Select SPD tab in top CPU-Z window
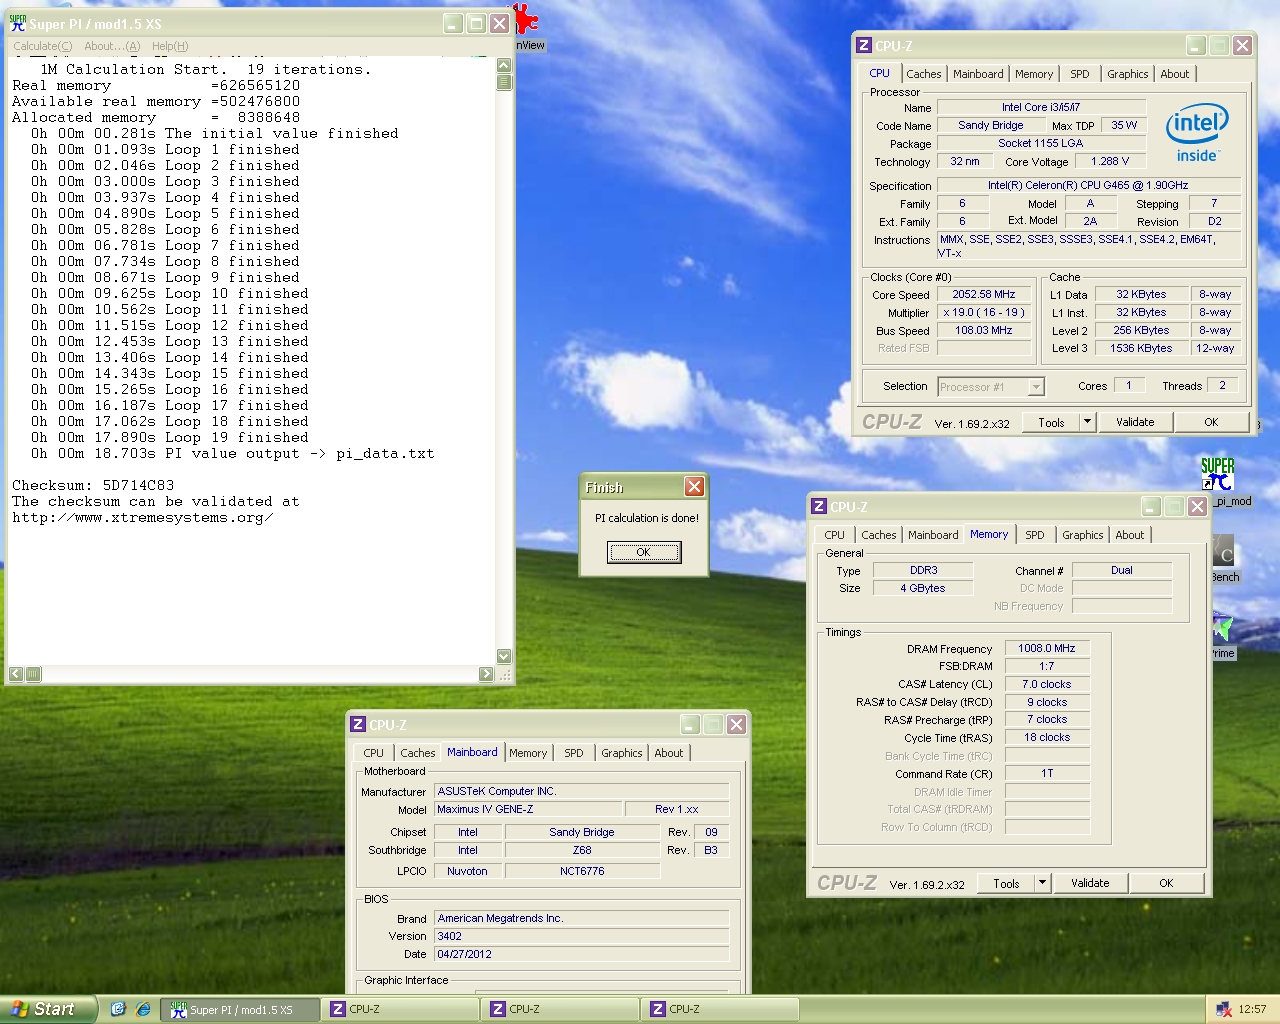The height and width of the screenshot is (1024, 1280). 1080,74
